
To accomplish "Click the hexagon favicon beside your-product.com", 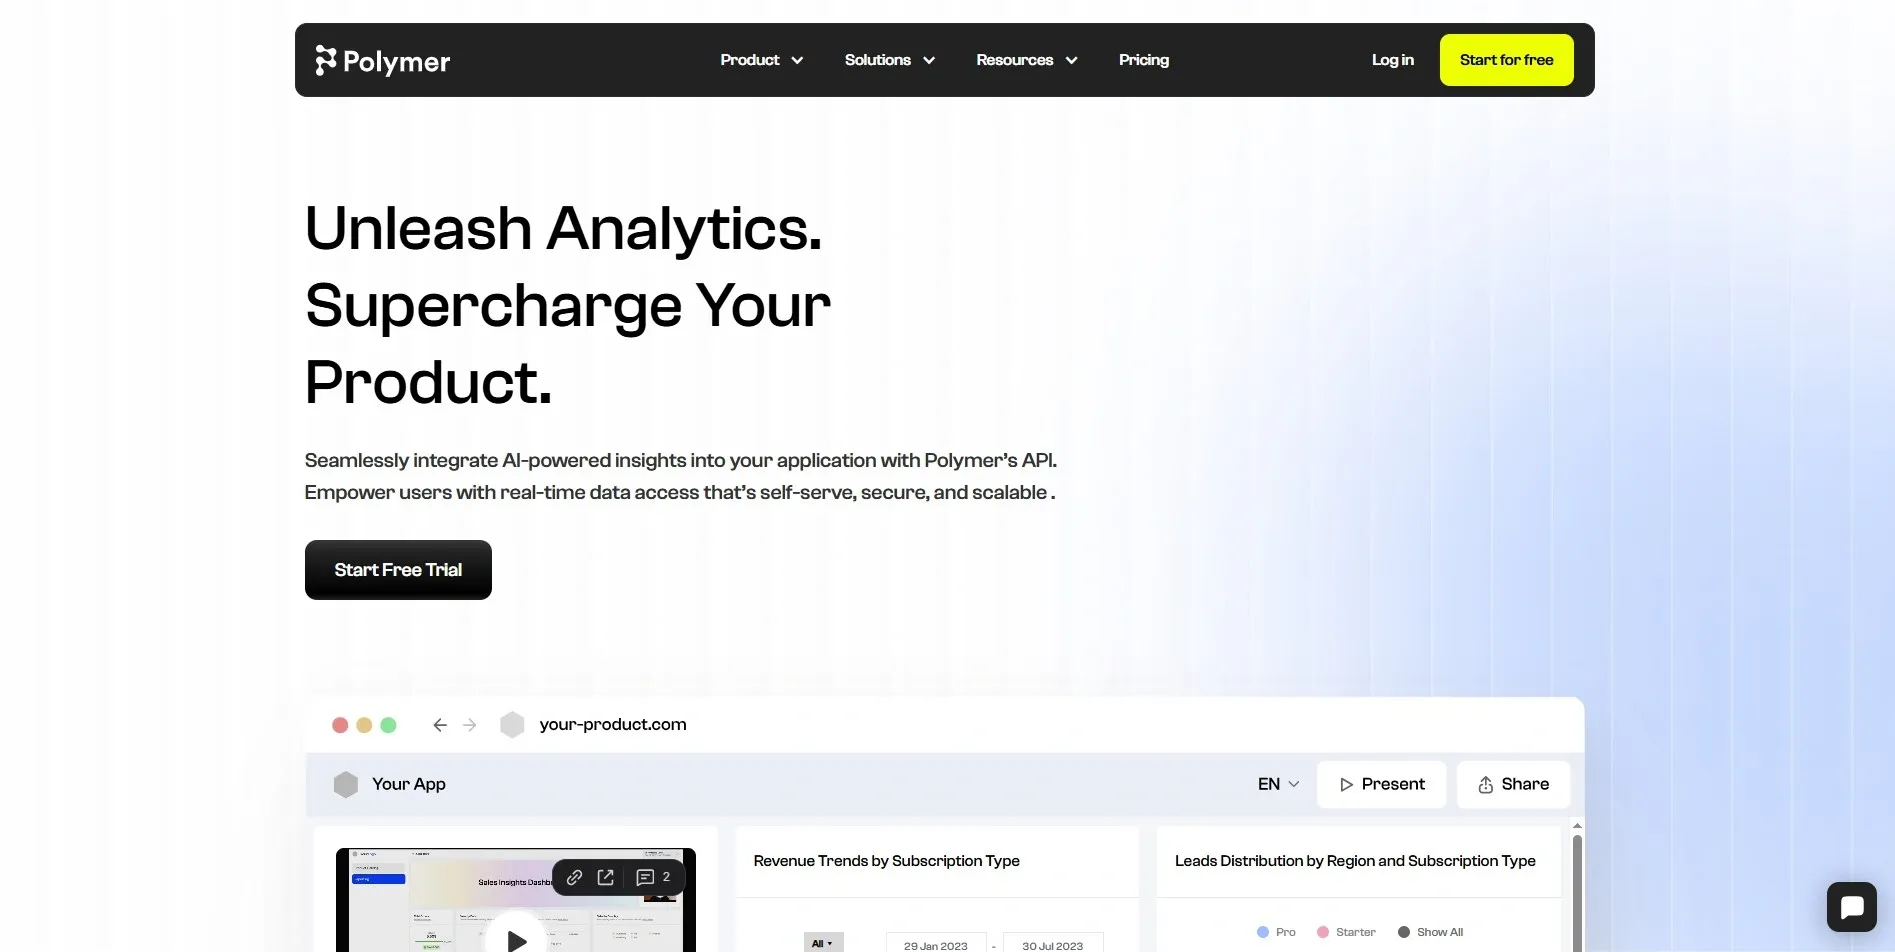I will pyautogui.click(x=512, y=725).
